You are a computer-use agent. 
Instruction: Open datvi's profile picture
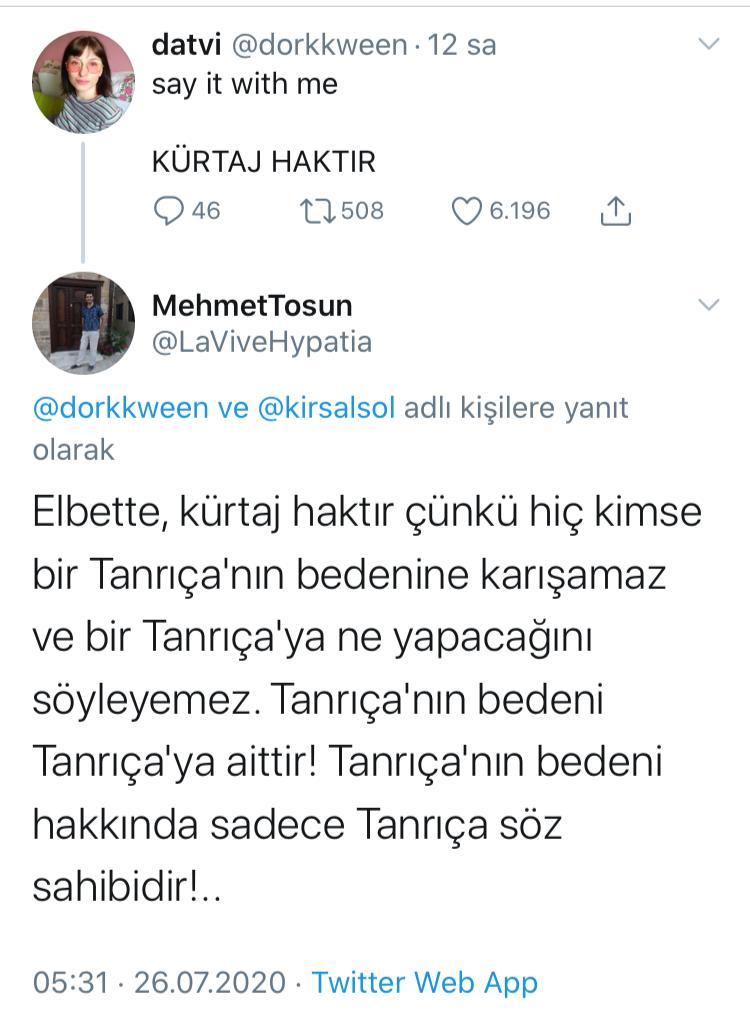click(84, 82)
